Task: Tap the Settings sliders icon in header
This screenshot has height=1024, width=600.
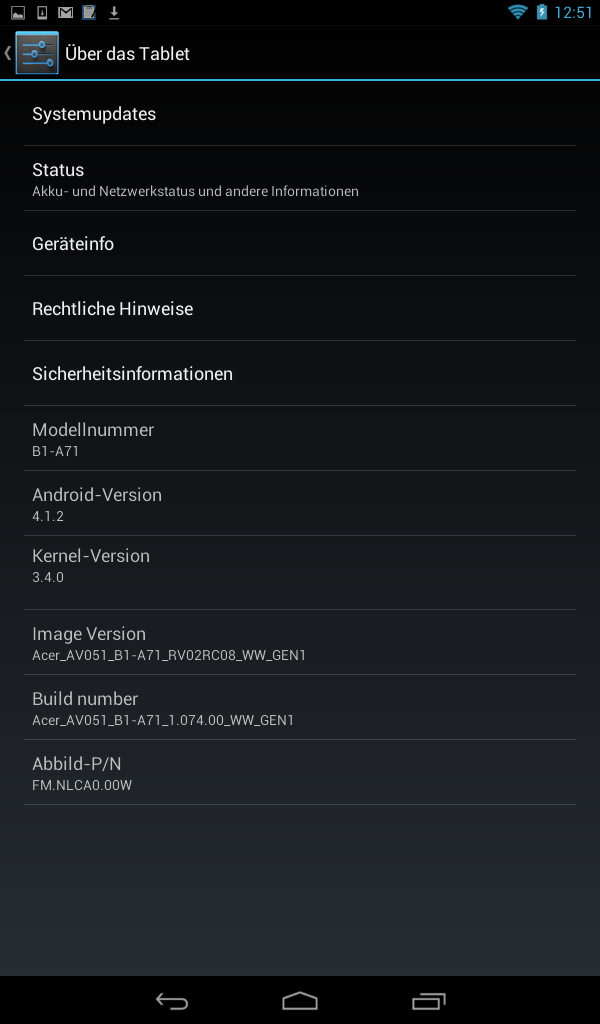Action: [37, 52]
